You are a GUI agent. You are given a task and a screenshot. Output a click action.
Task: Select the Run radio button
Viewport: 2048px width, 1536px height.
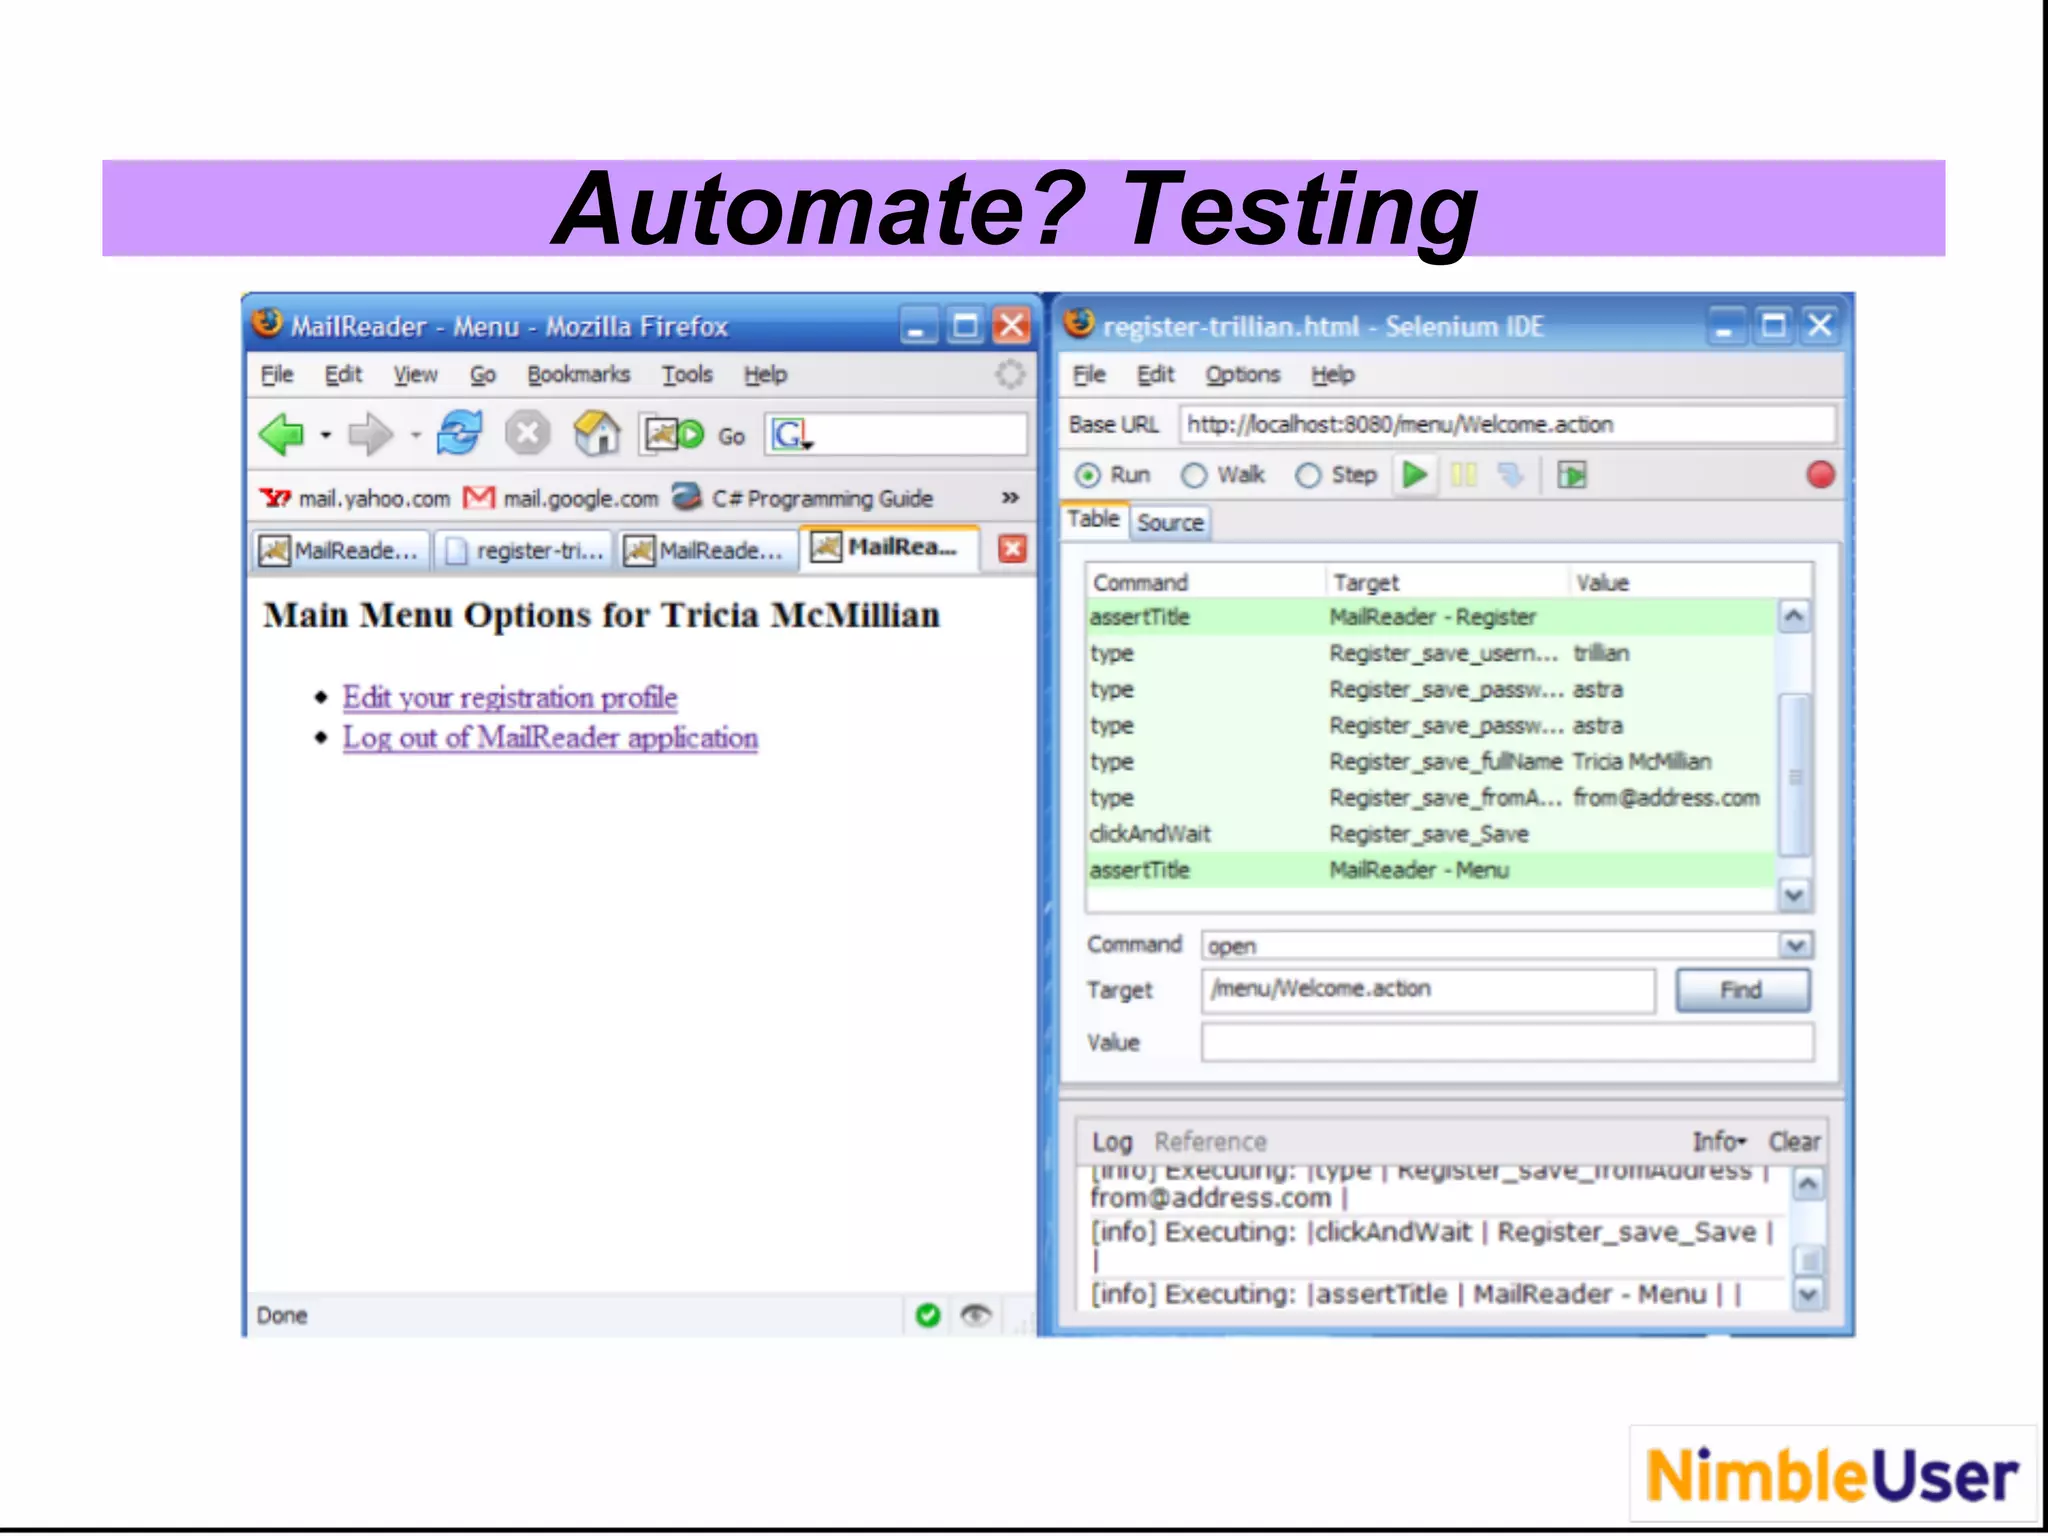[x=1087, y=476]
